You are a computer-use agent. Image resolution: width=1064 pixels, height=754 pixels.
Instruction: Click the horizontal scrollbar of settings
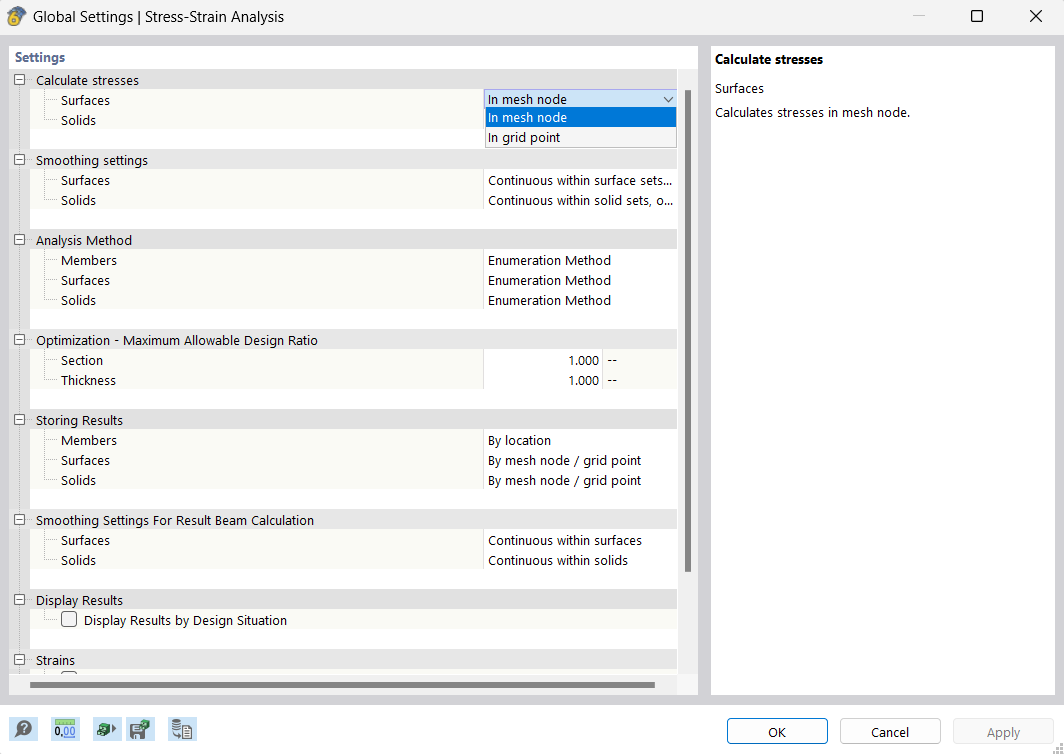(x=342, y=685)
